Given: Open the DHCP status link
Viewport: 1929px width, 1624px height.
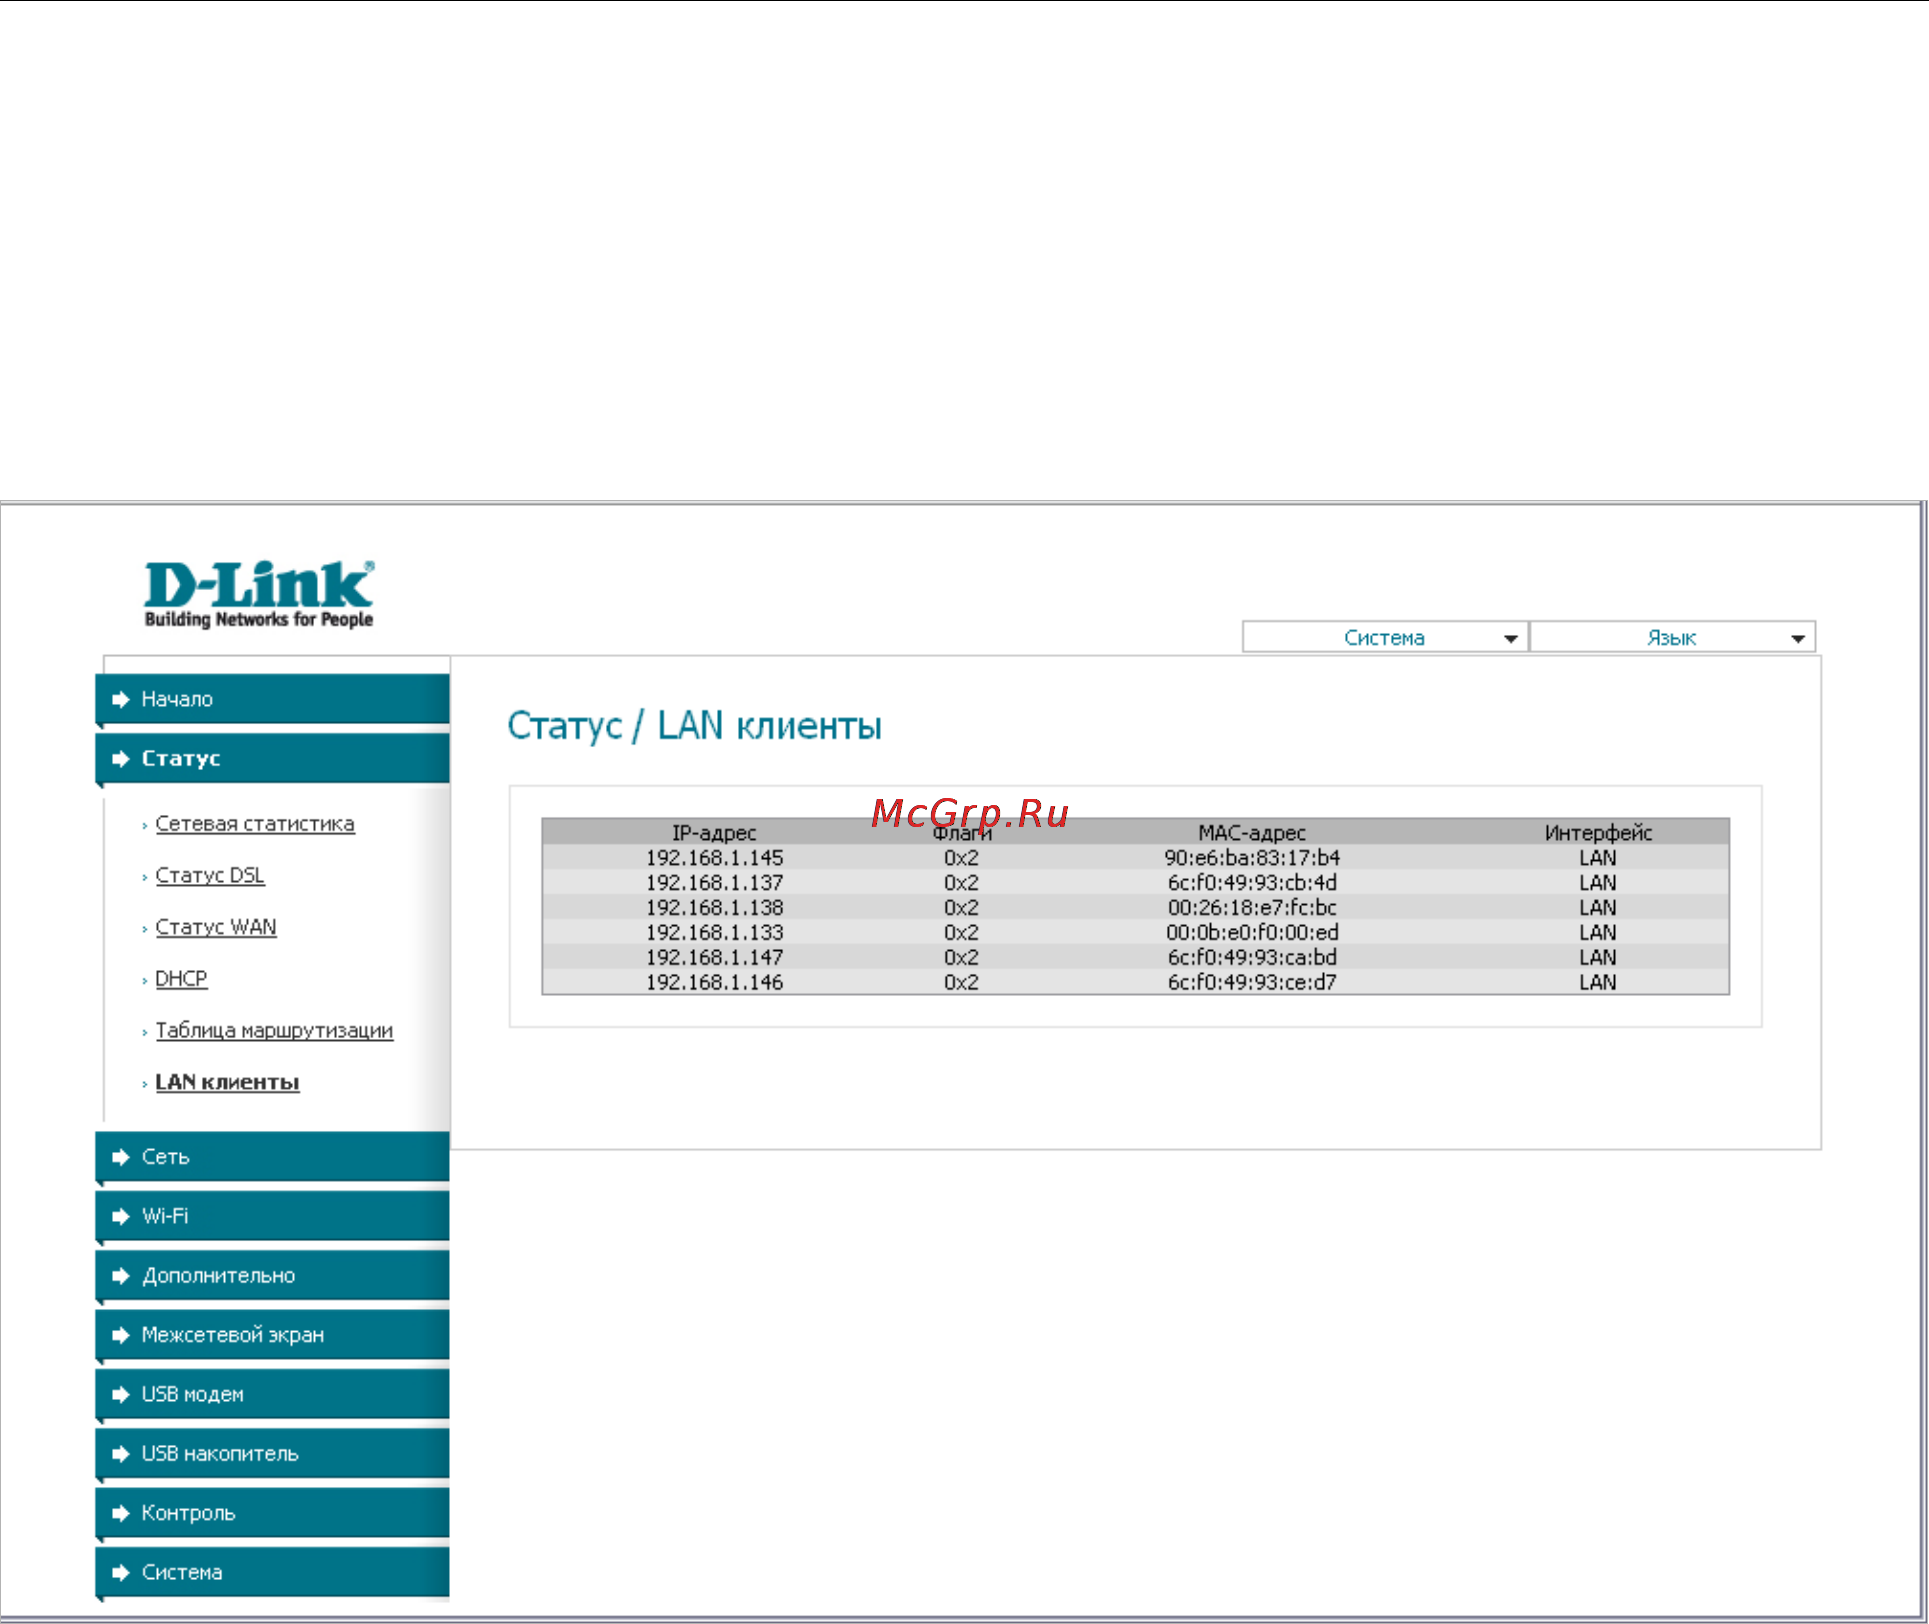Looking at the screenshot, I should point(181,979).
